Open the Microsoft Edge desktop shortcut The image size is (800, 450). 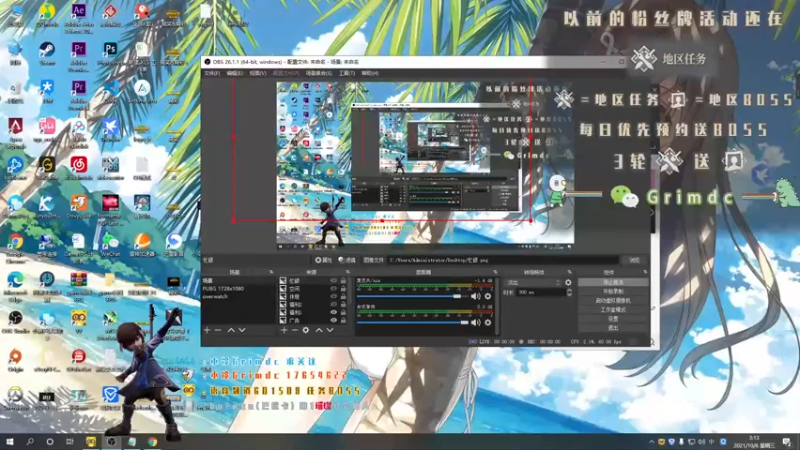(x=15, y=287)
